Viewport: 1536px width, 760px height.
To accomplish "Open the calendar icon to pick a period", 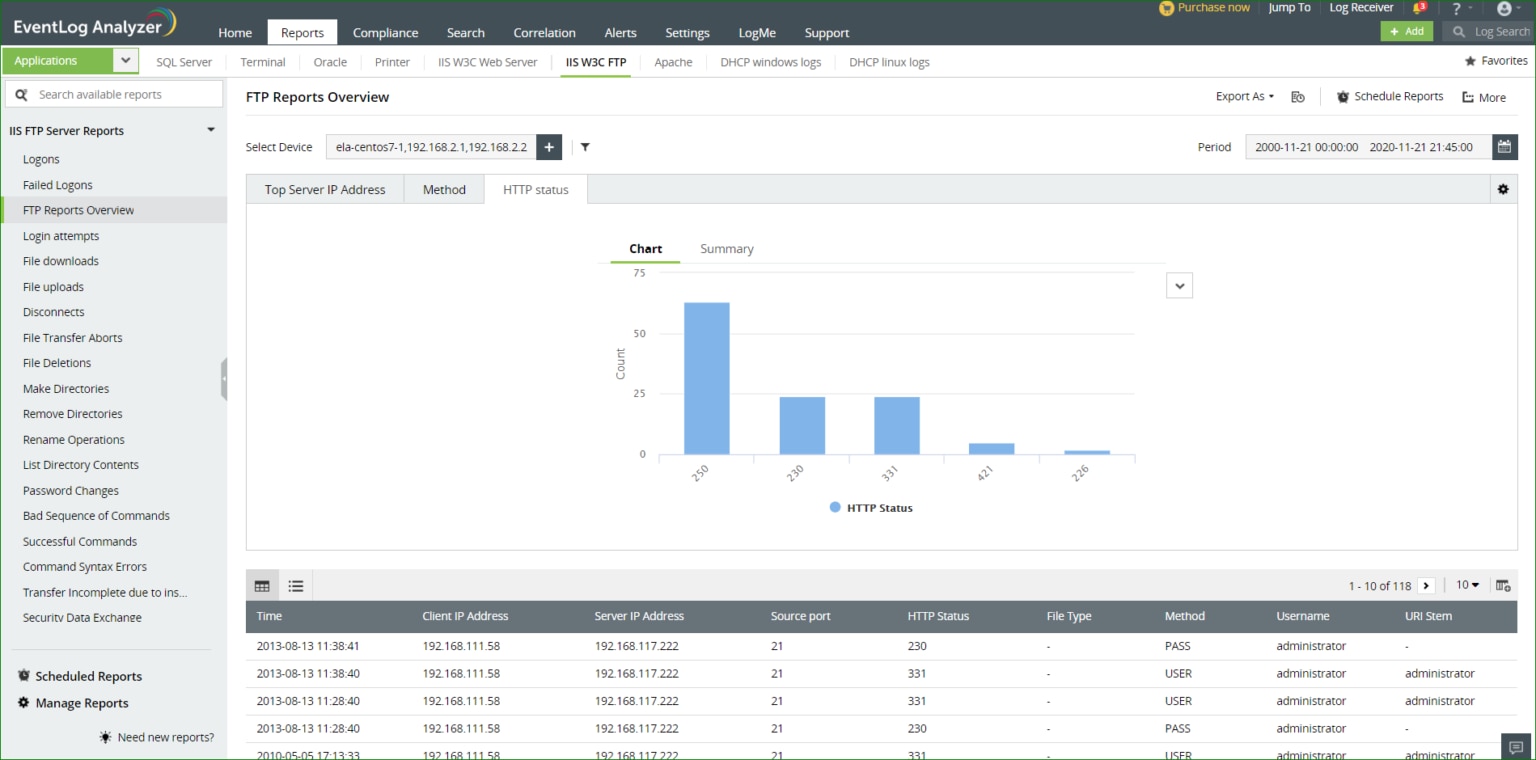I will (1505, 147).
